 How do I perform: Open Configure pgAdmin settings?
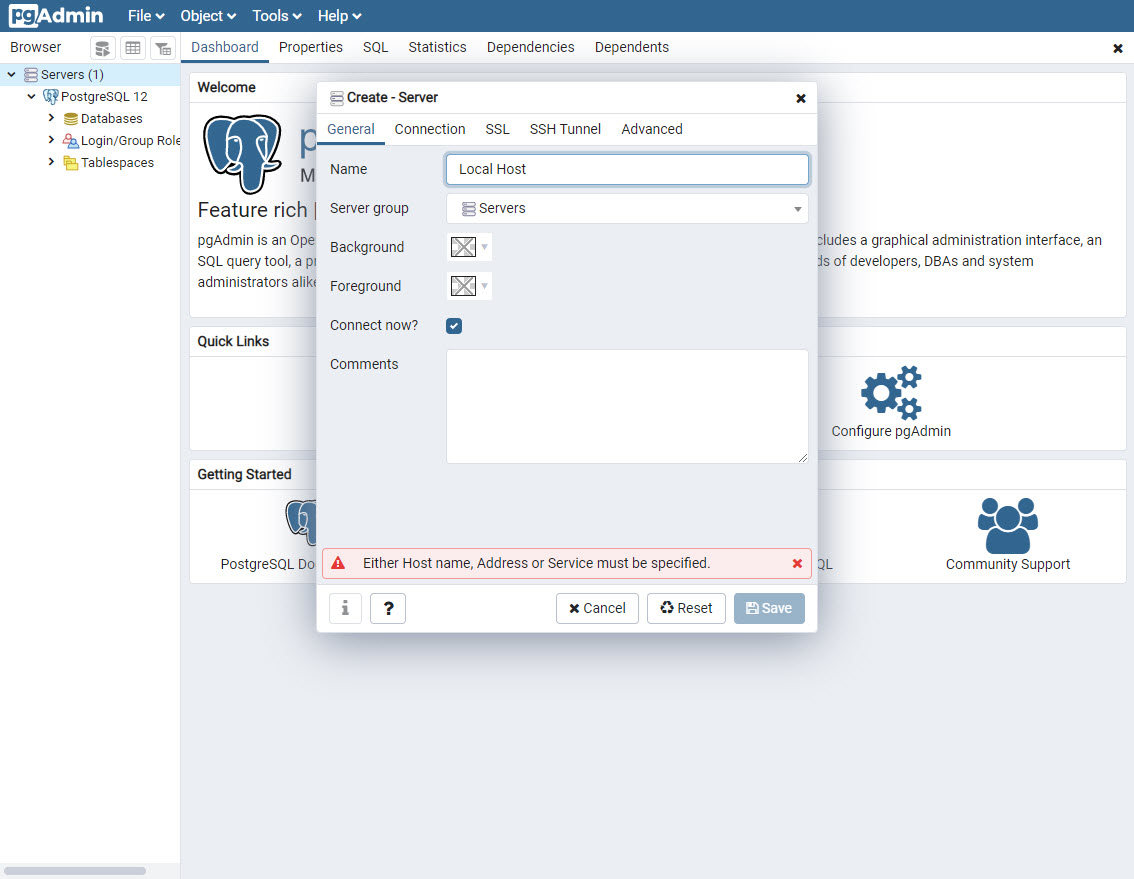click(890, 392)
